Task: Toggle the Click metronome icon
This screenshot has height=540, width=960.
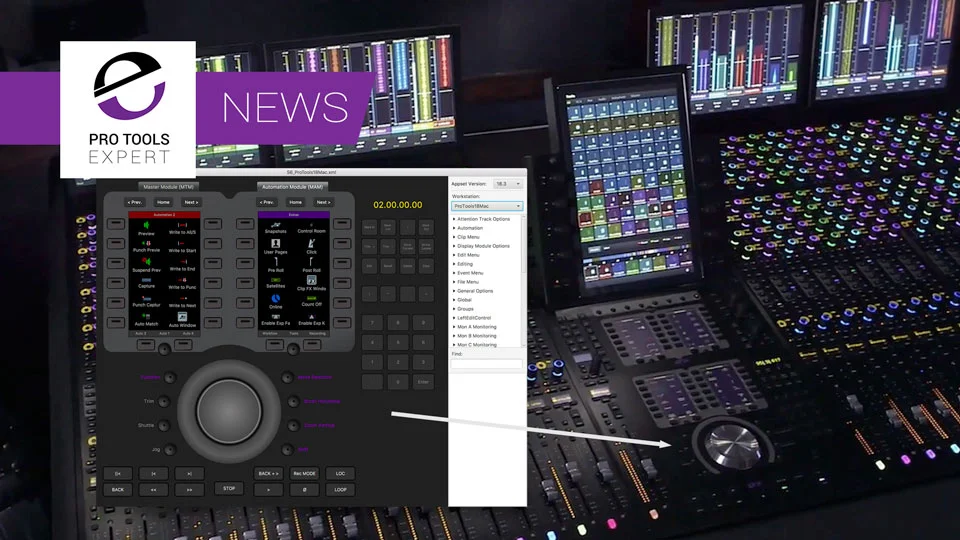Action: (312, 244)
